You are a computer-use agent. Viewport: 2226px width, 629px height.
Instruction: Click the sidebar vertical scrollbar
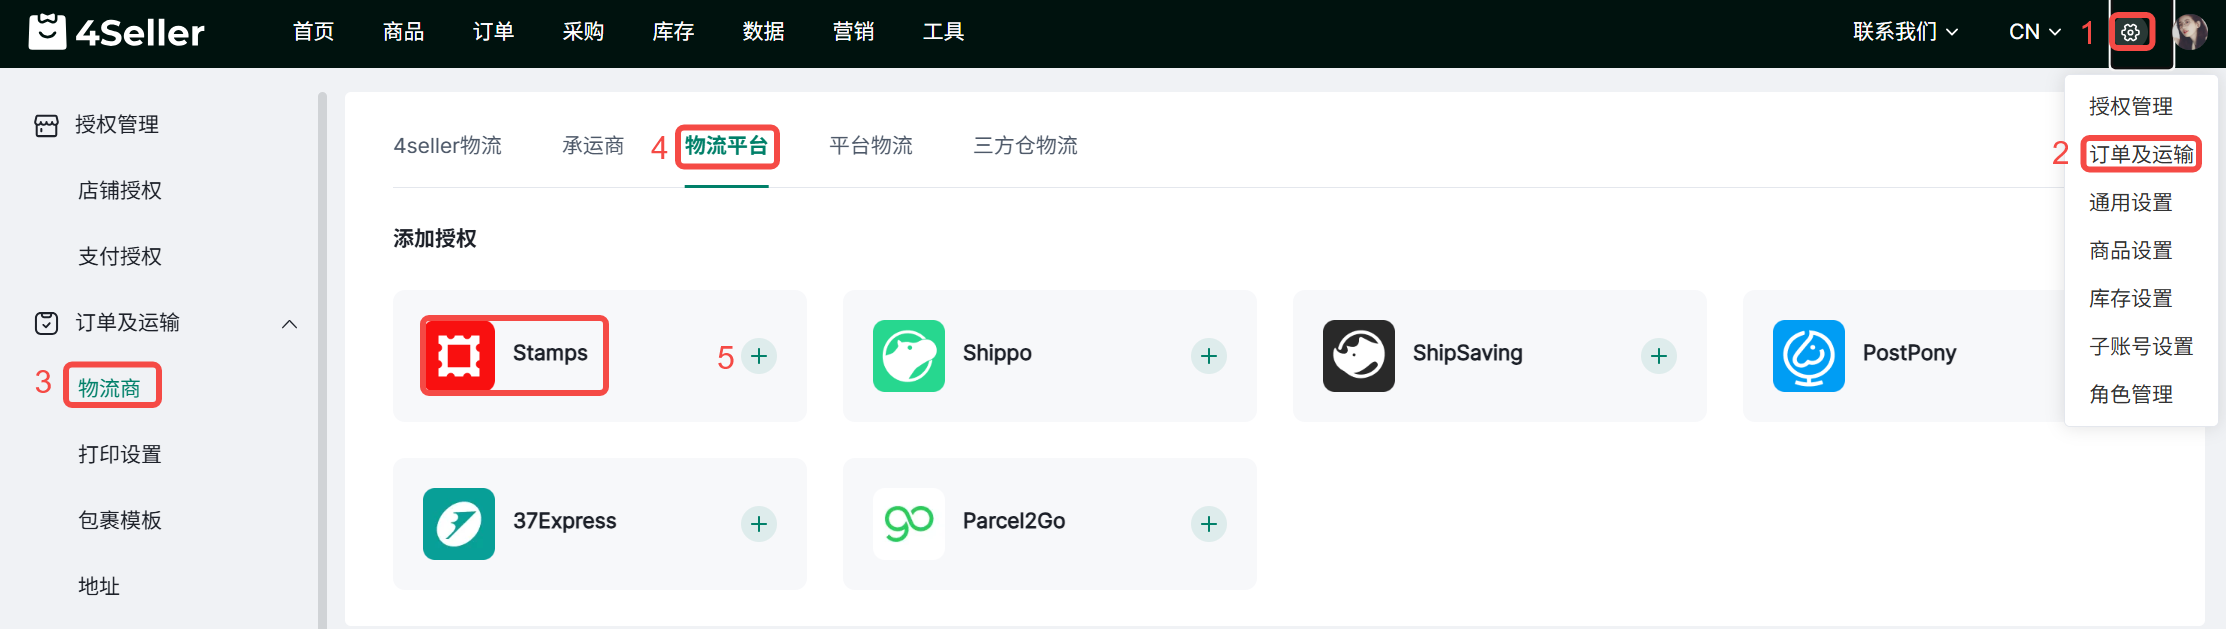[322, 360]
